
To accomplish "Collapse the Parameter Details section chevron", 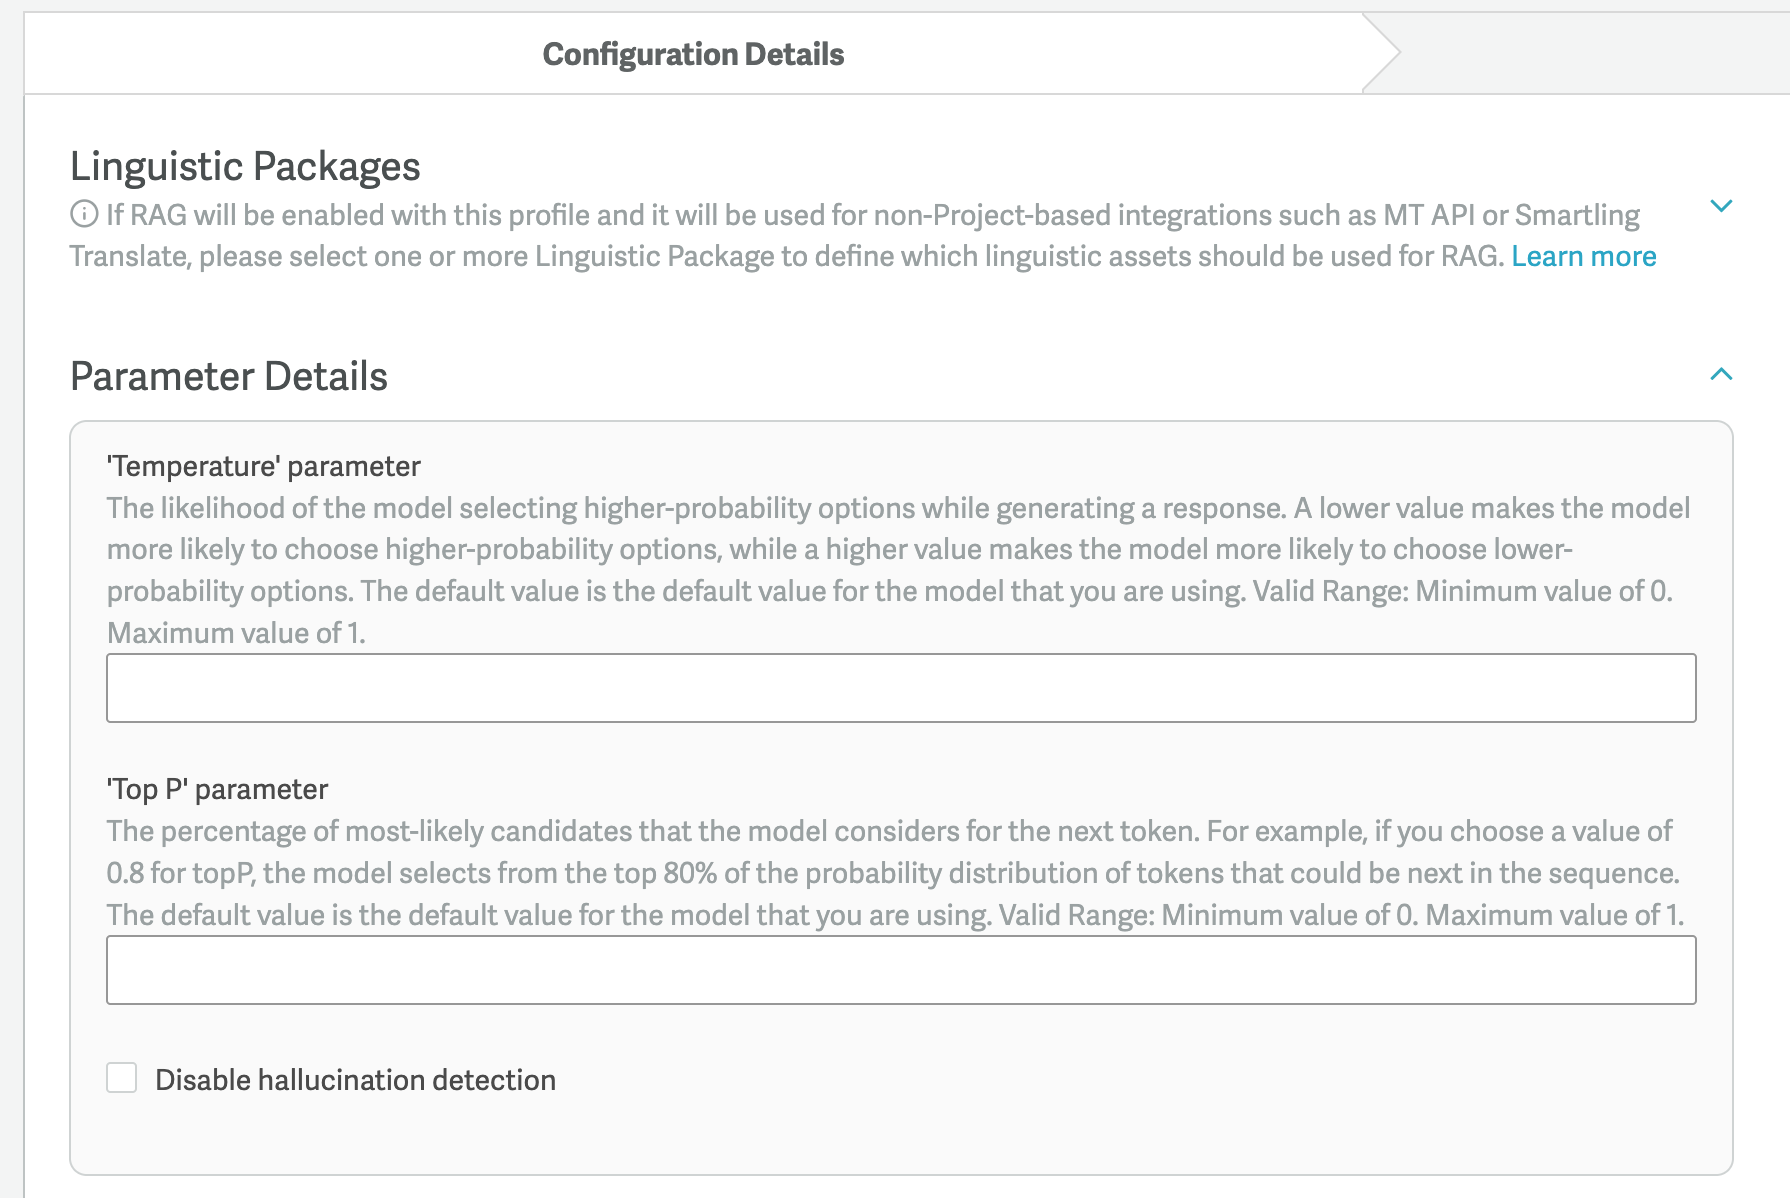I will pos(1721,374).
